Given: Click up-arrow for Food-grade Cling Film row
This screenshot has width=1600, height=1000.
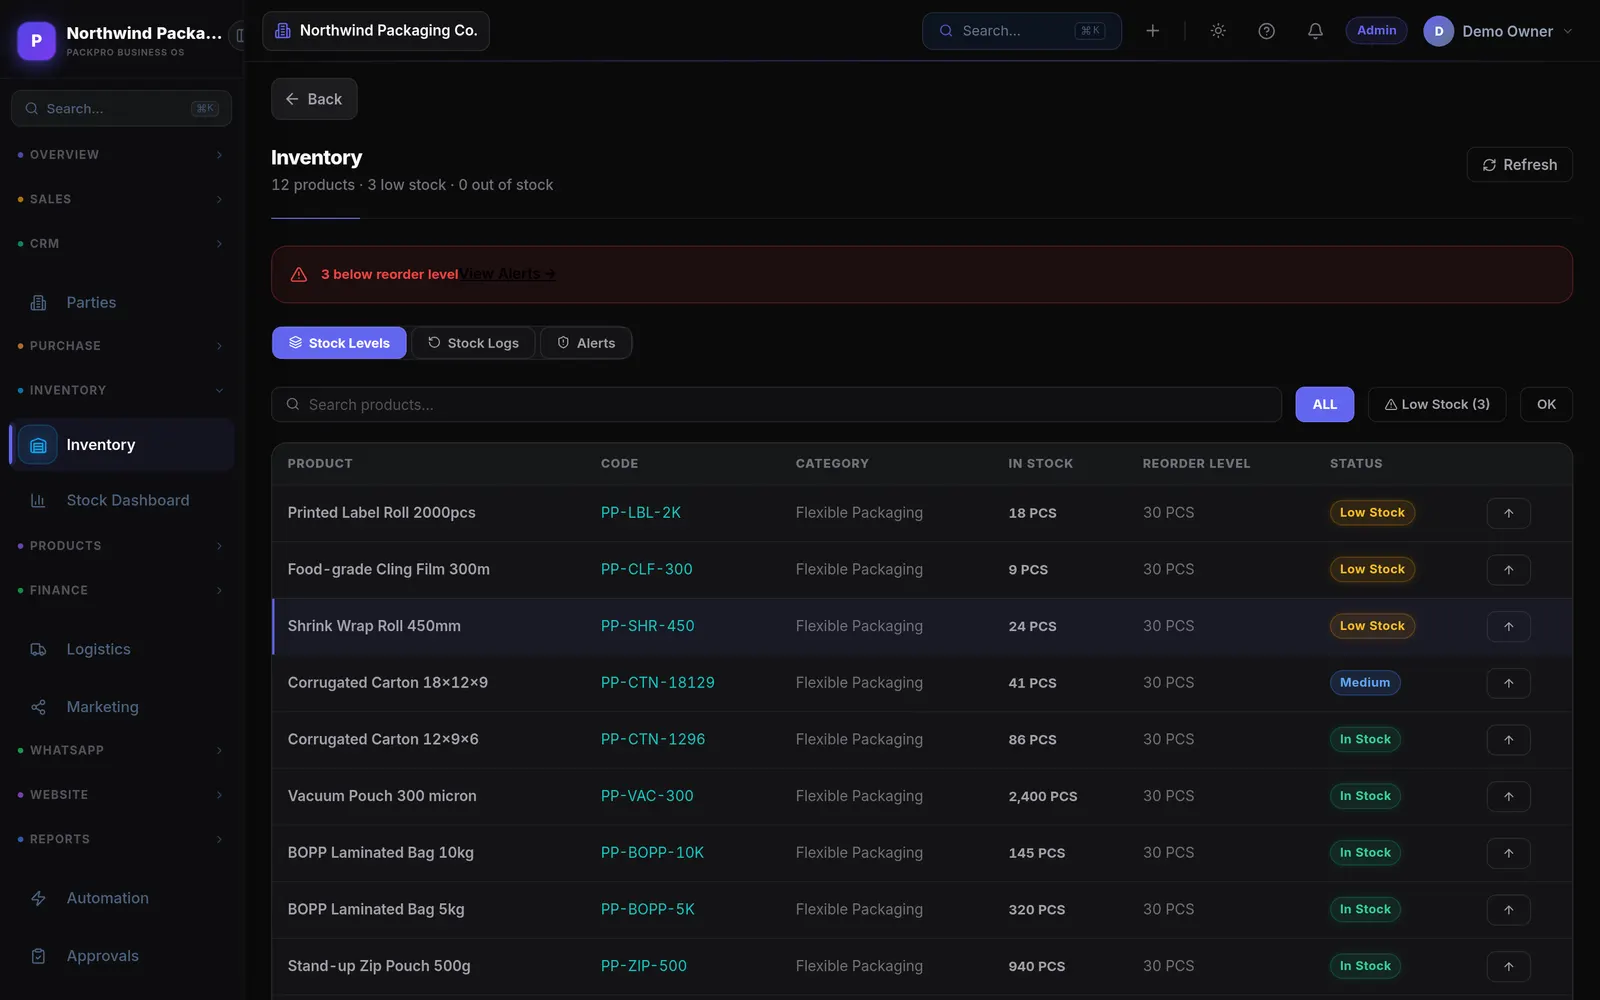Looking at the screenshot, I should (x=1508, y=570).
